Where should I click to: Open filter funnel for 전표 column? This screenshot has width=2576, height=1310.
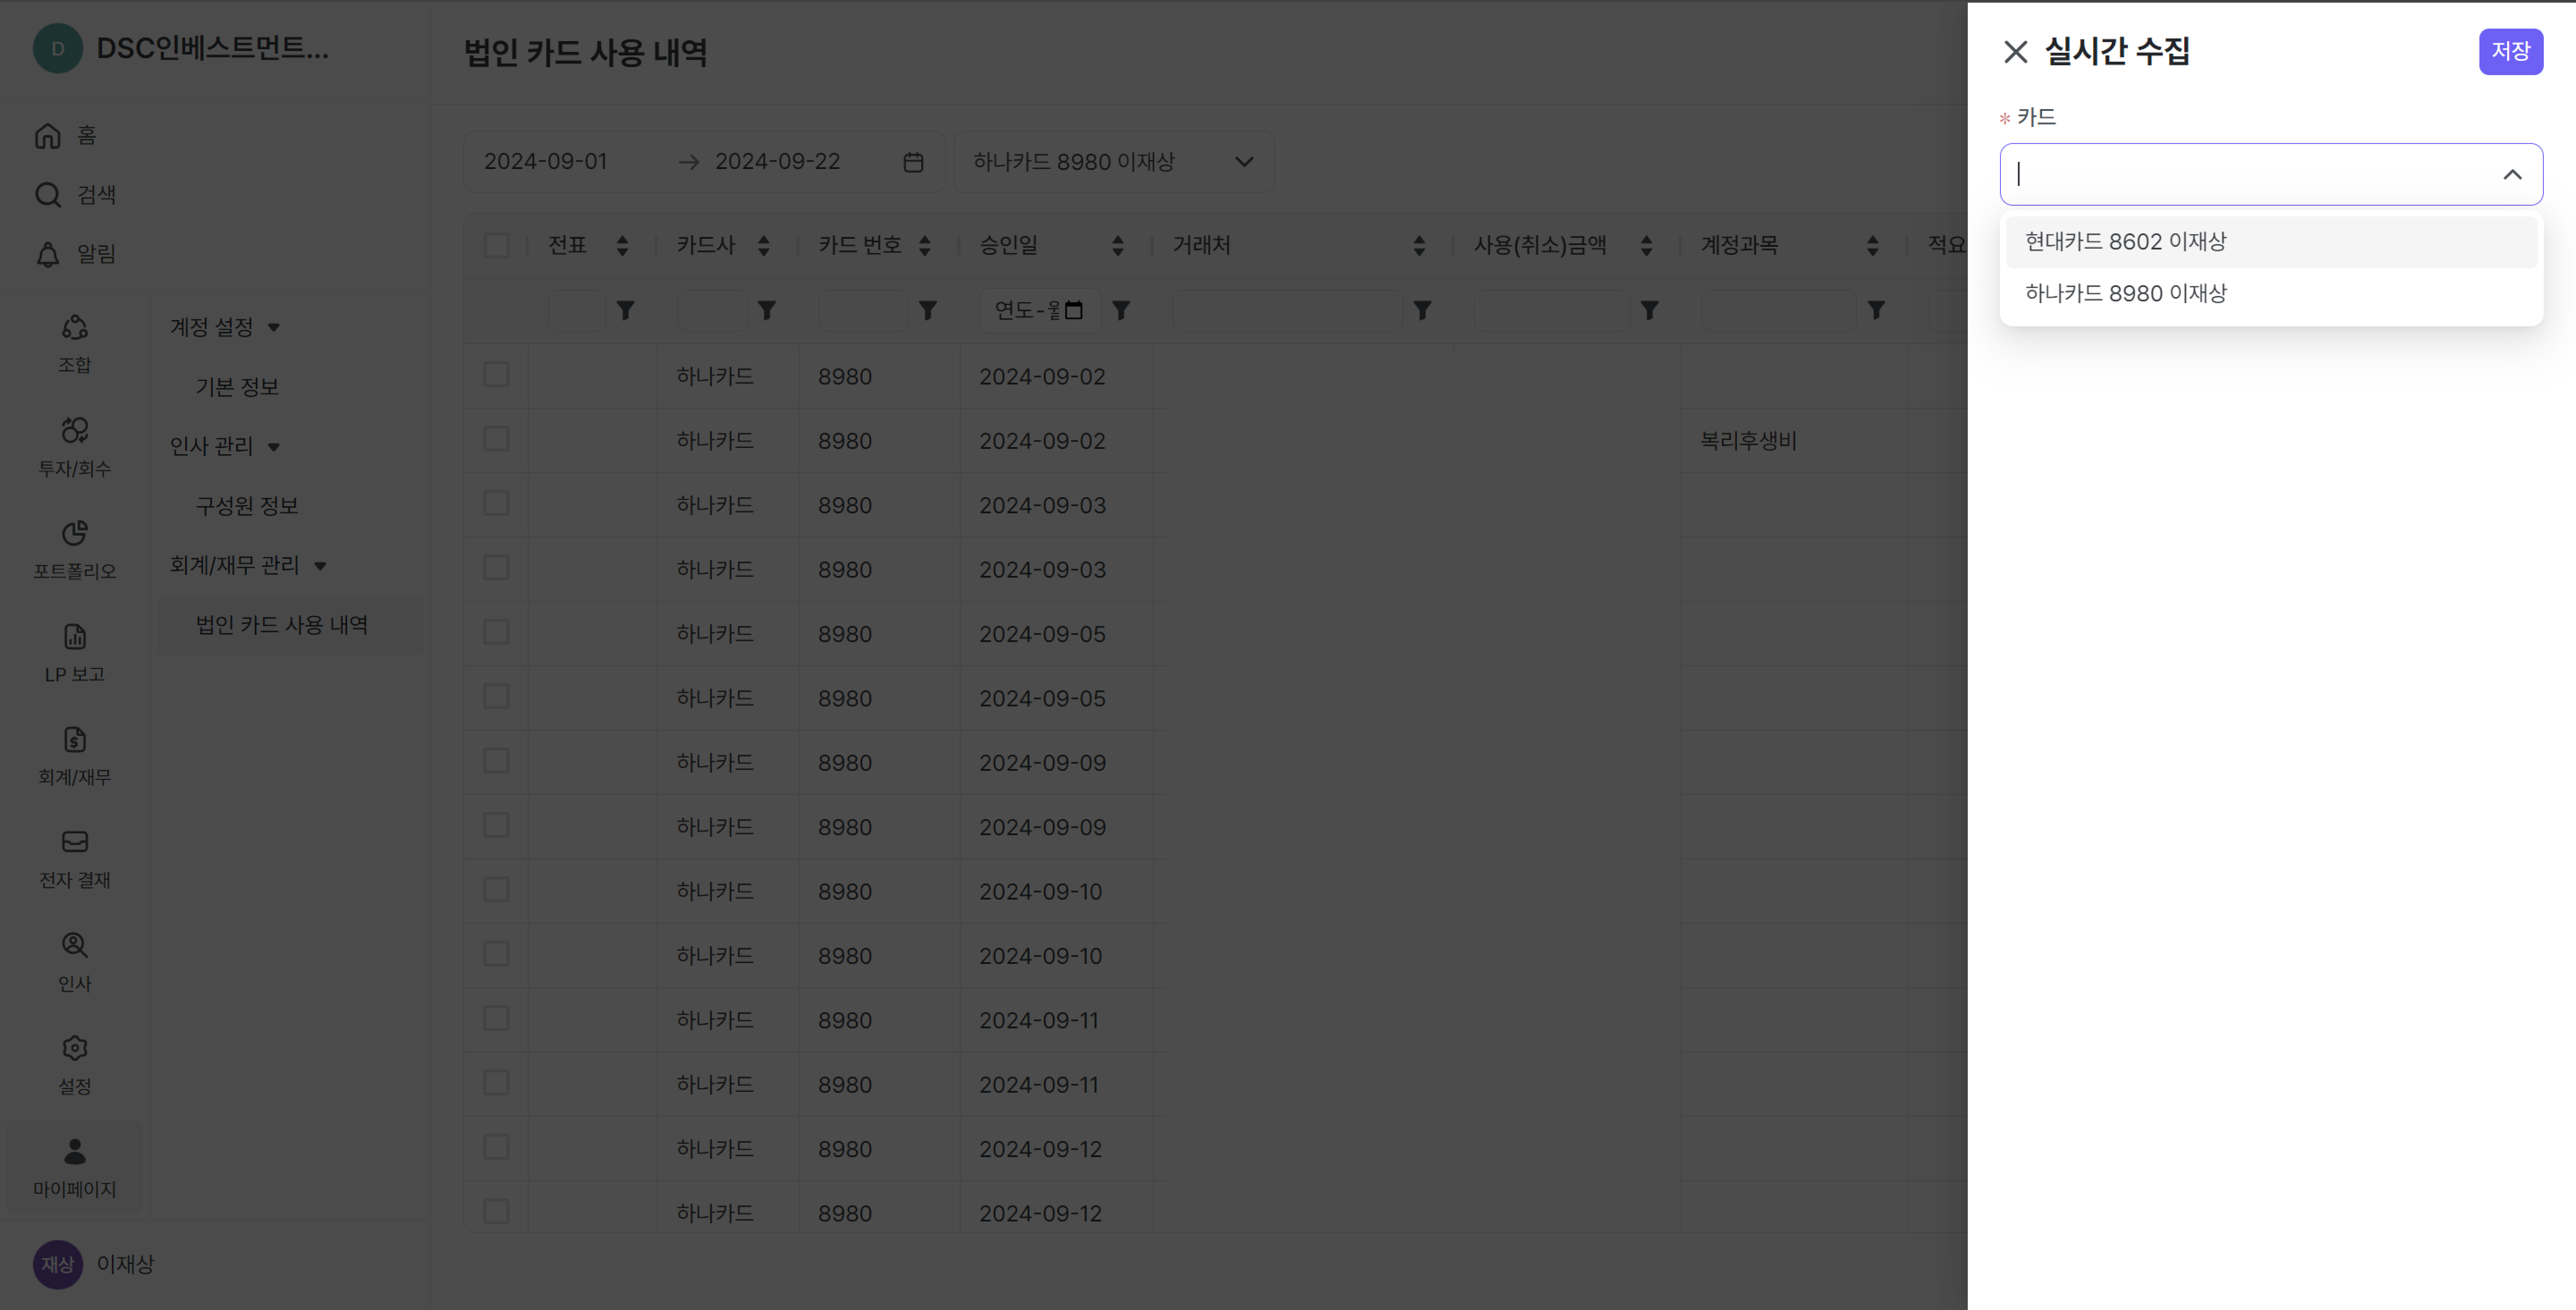625,311
